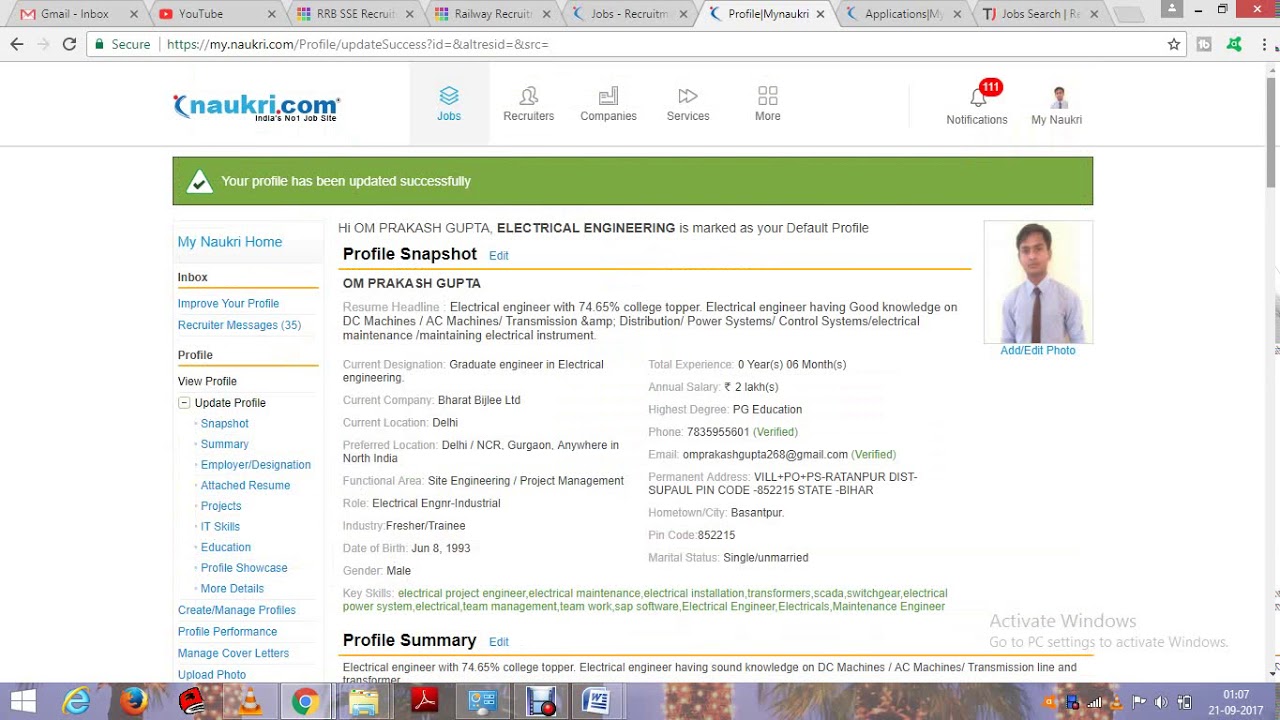Open Recruiter Messages (35)
This screenshot has height=720, width=1280.
[x=239, y=325]
